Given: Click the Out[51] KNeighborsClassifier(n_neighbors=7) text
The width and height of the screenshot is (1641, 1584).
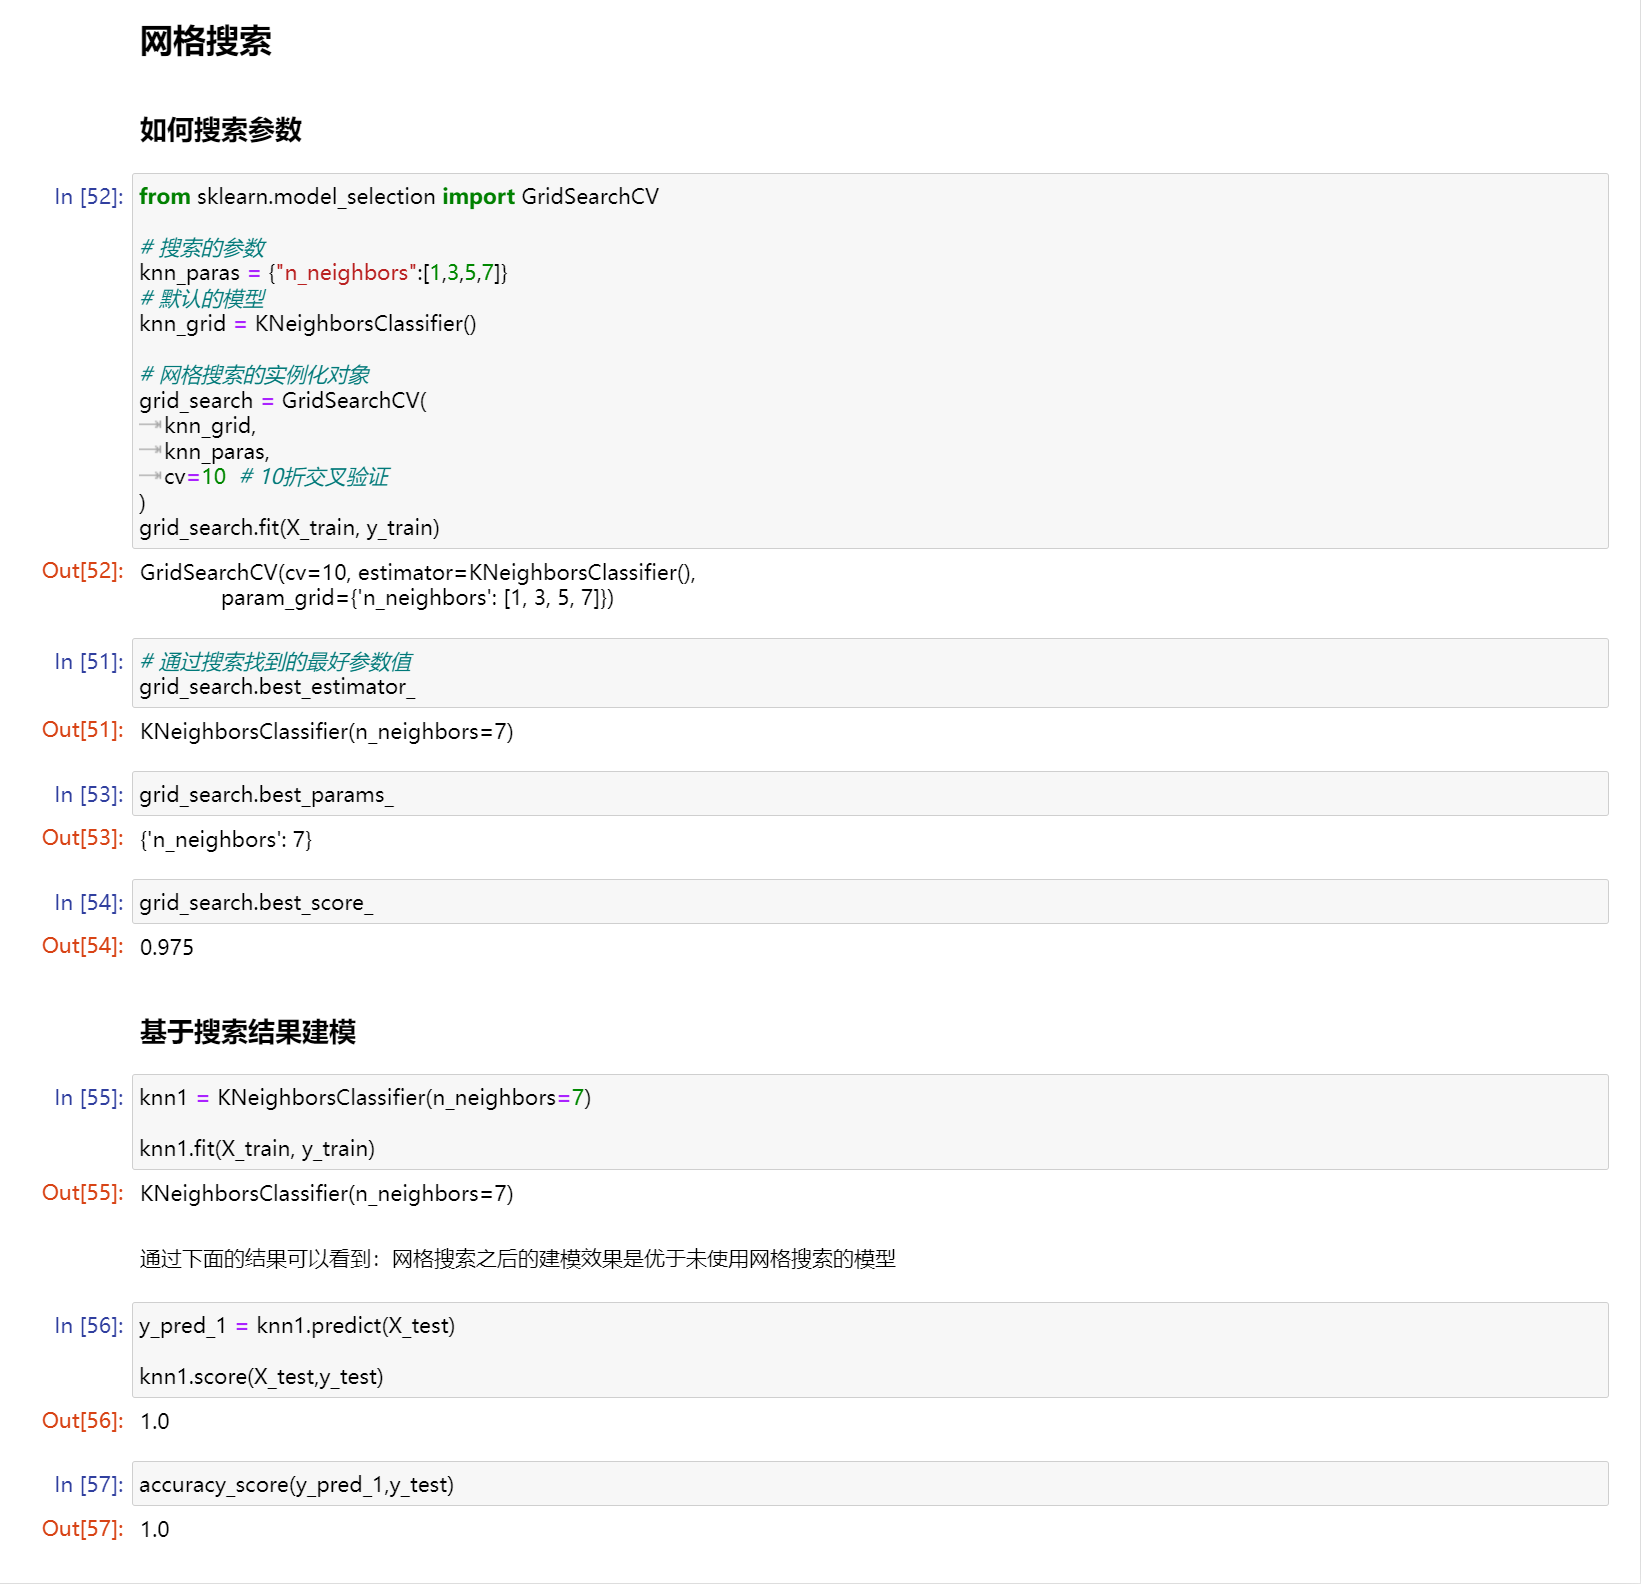Looking at the screenshot, I should [327, 731].
